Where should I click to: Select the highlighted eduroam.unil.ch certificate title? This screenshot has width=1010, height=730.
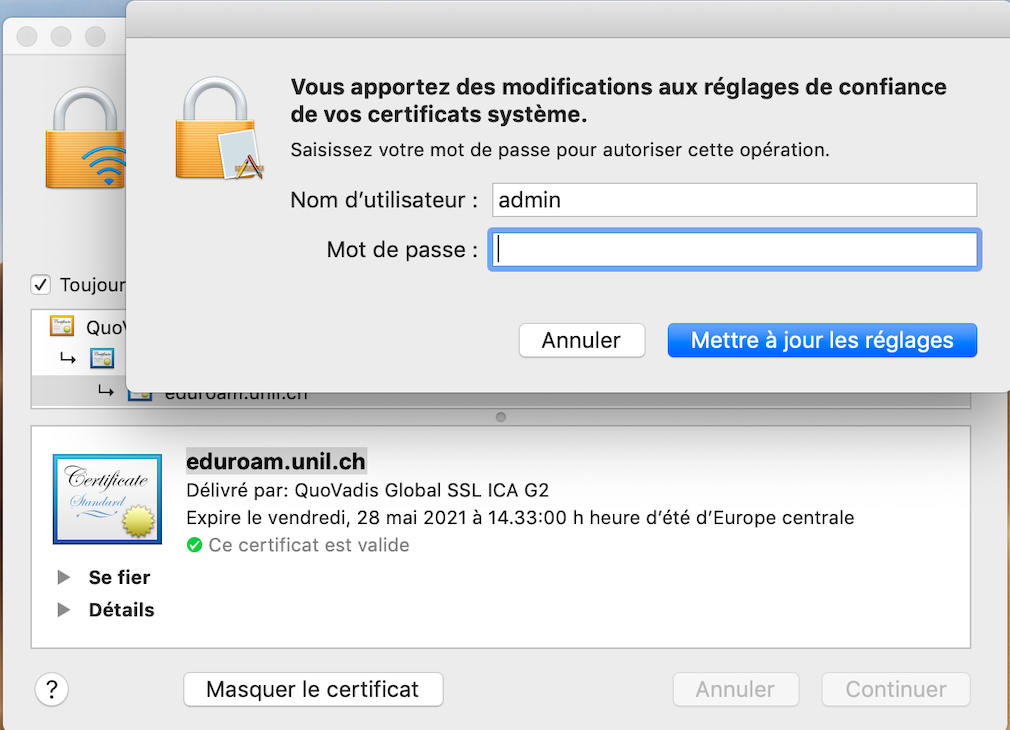point(276,461)
